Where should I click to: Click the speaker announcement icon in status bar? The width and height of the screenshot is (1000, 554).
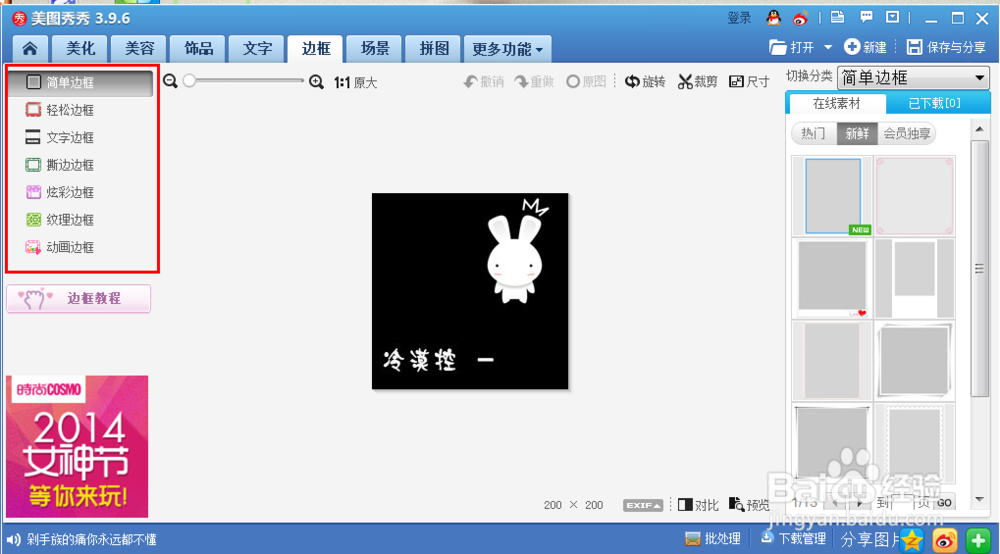(13, 539)
